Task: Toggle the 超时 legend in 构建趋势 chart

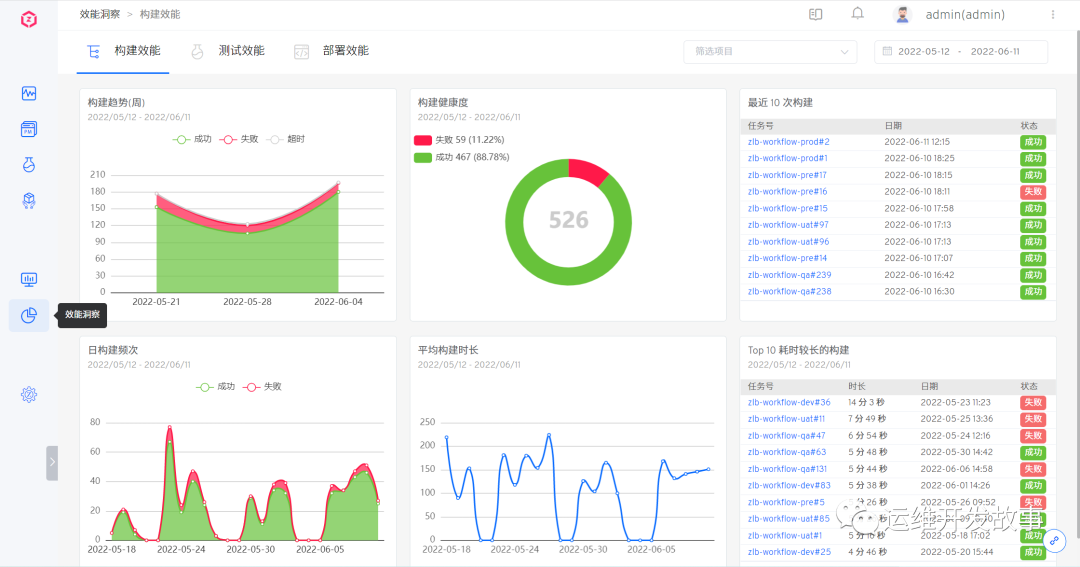Action: (x=286, y=139)
